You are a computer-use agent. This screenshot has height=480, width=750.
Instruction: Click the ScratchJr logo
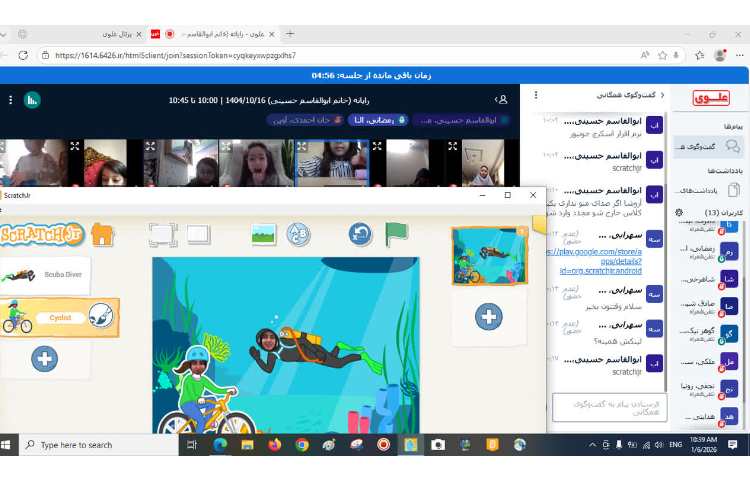click(42, 235)
